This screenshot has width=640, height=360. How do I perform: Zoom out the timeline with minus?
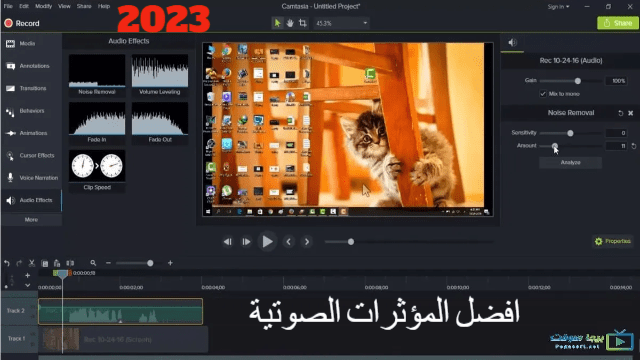tap(108, 263)
